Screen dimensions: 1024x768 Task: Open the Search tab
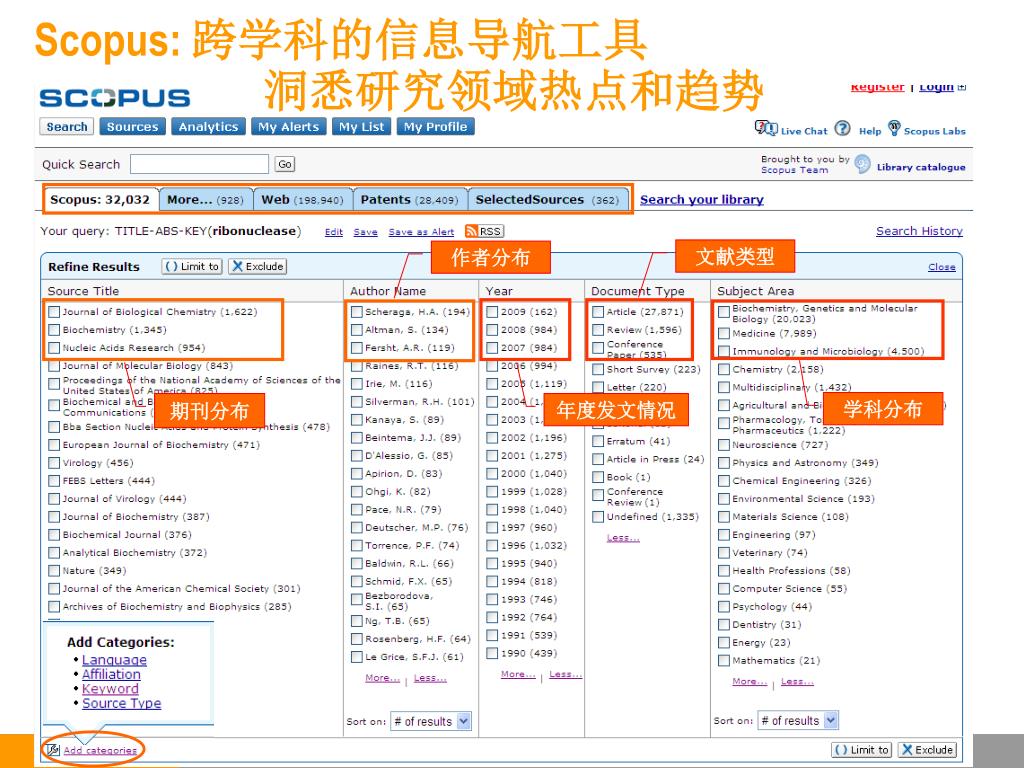point(67,127)
